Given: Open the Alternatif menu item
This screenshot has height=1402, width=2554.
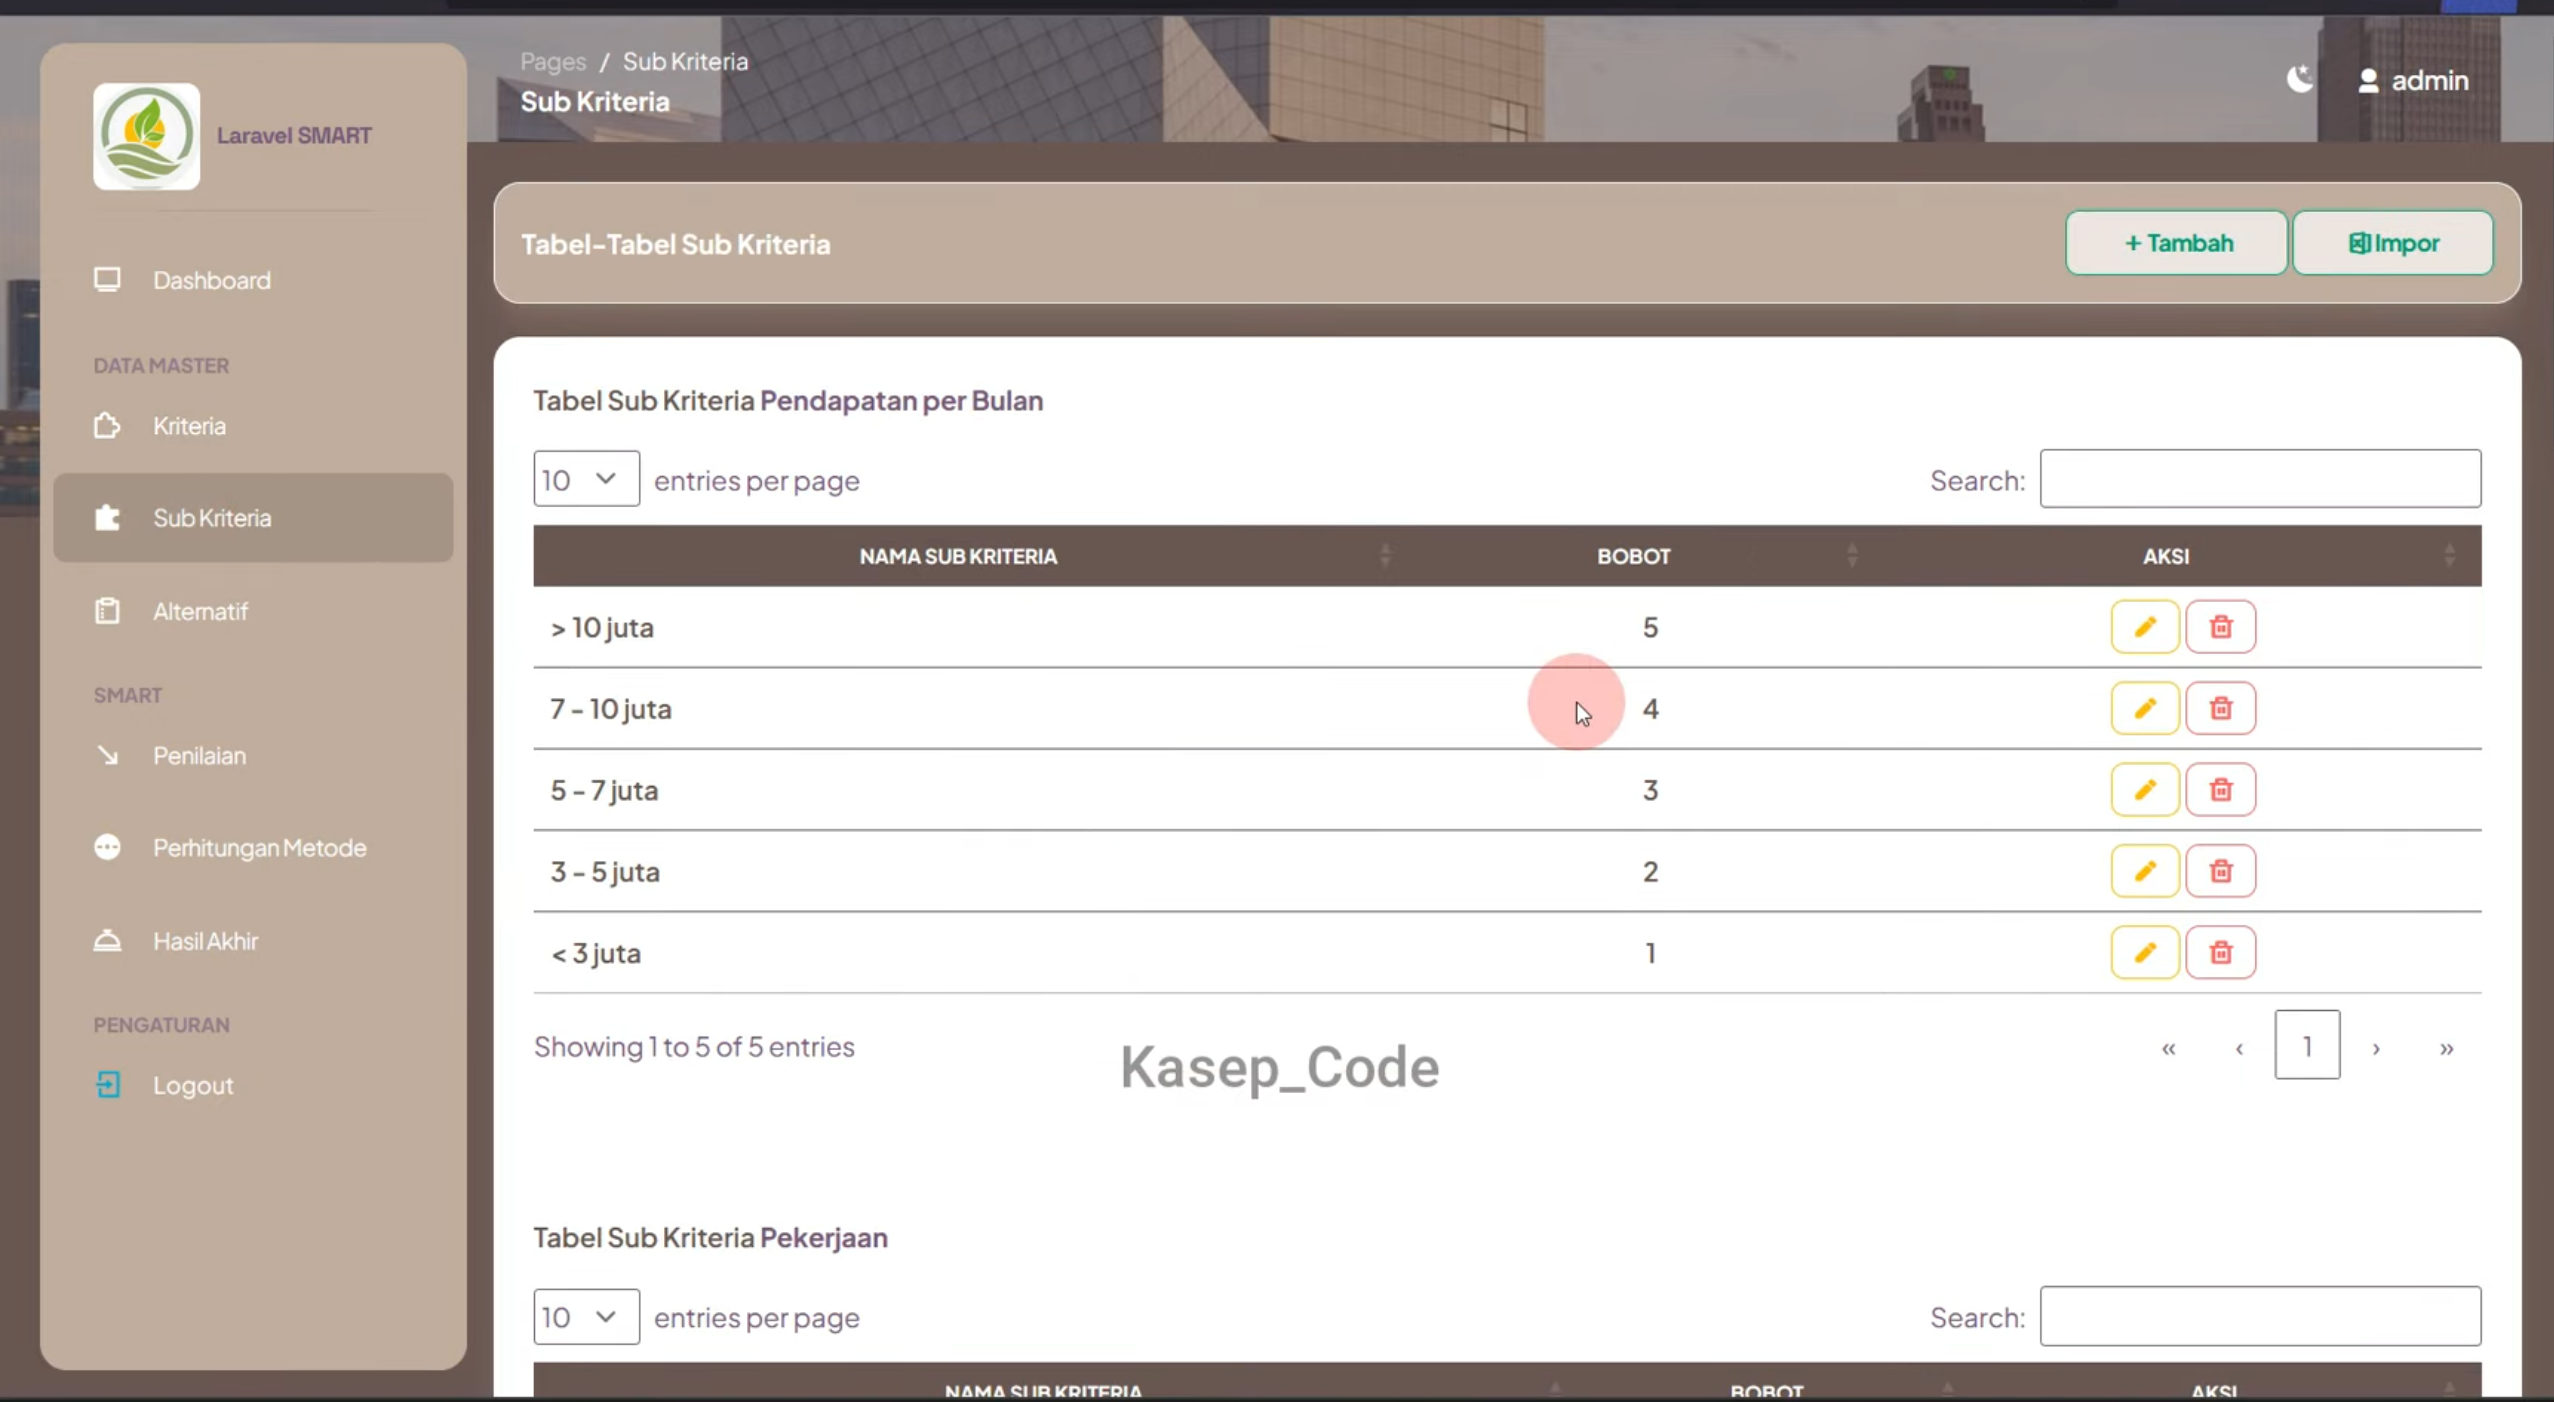Looking at the screenshot, I should (x=253, y=611).
